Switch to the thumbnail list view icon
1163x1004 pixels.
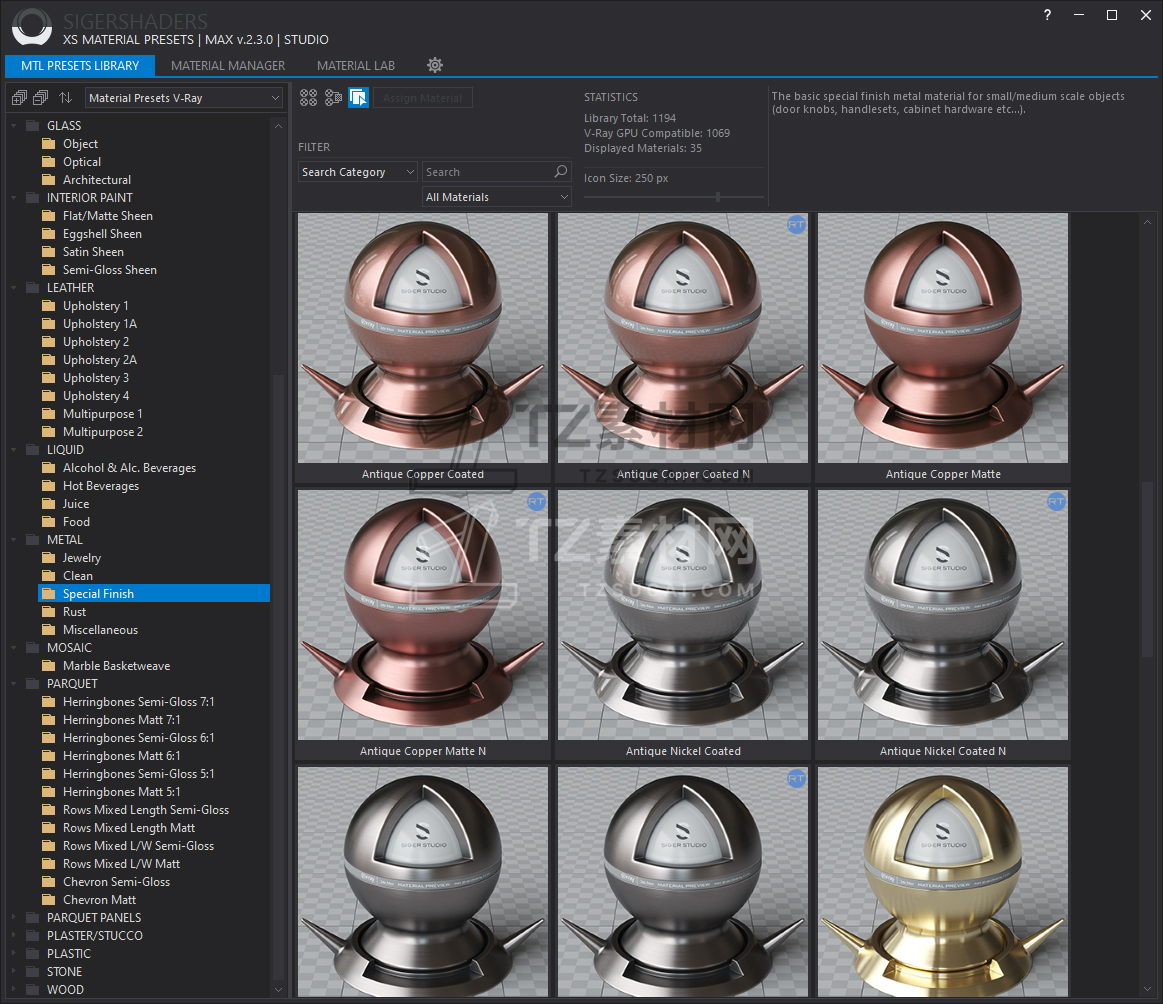(x=334, y=97)
